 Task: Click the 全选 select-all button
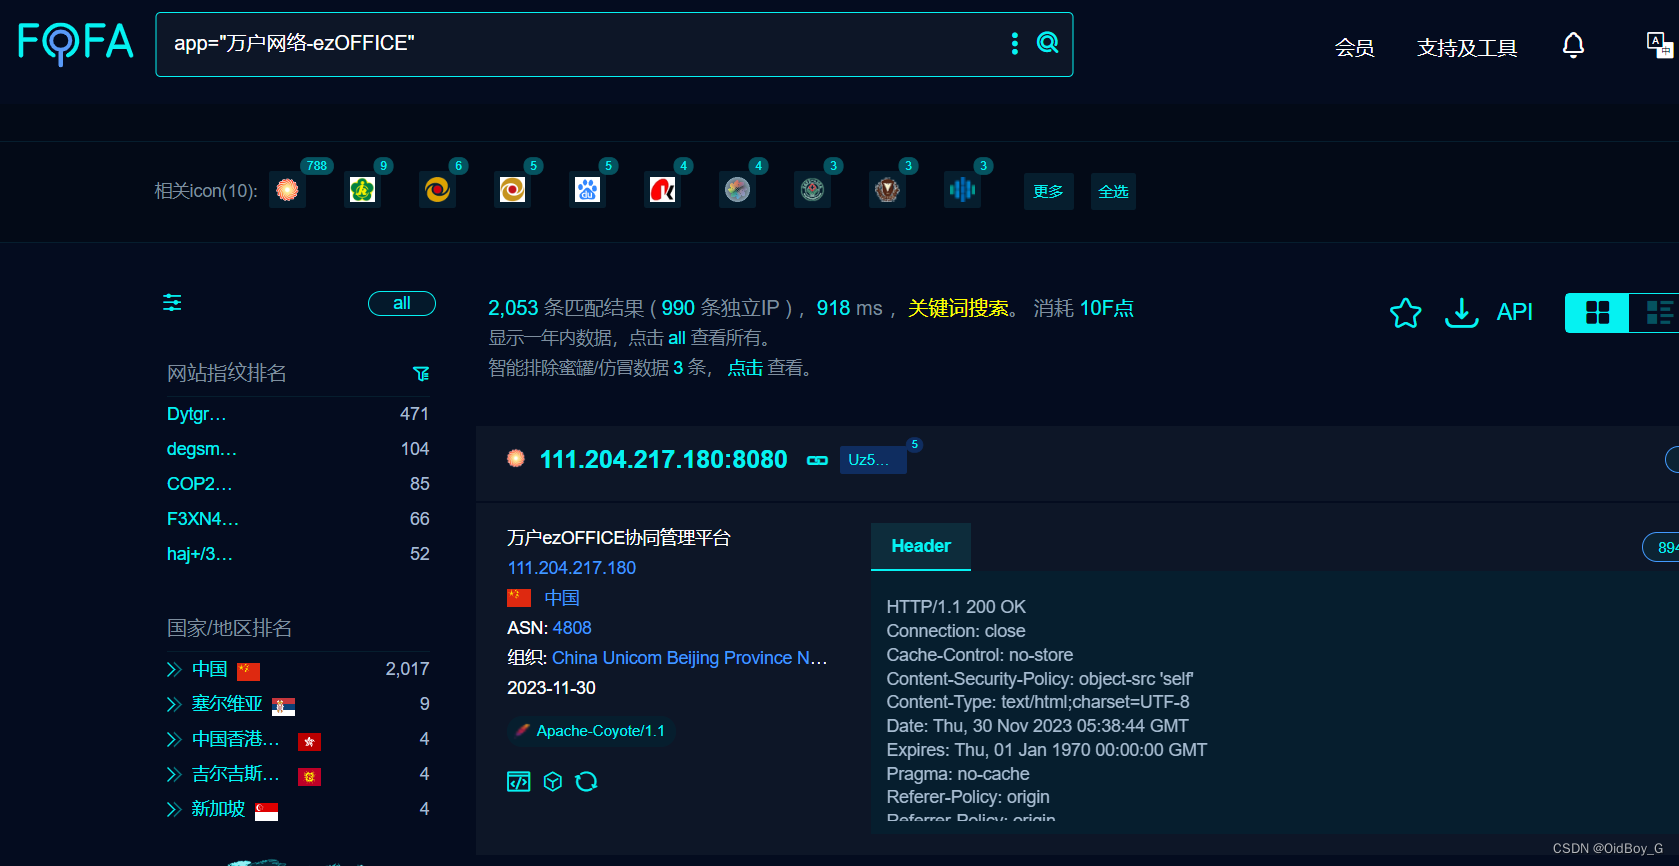pyautogui.click(x=1113, y=191)
